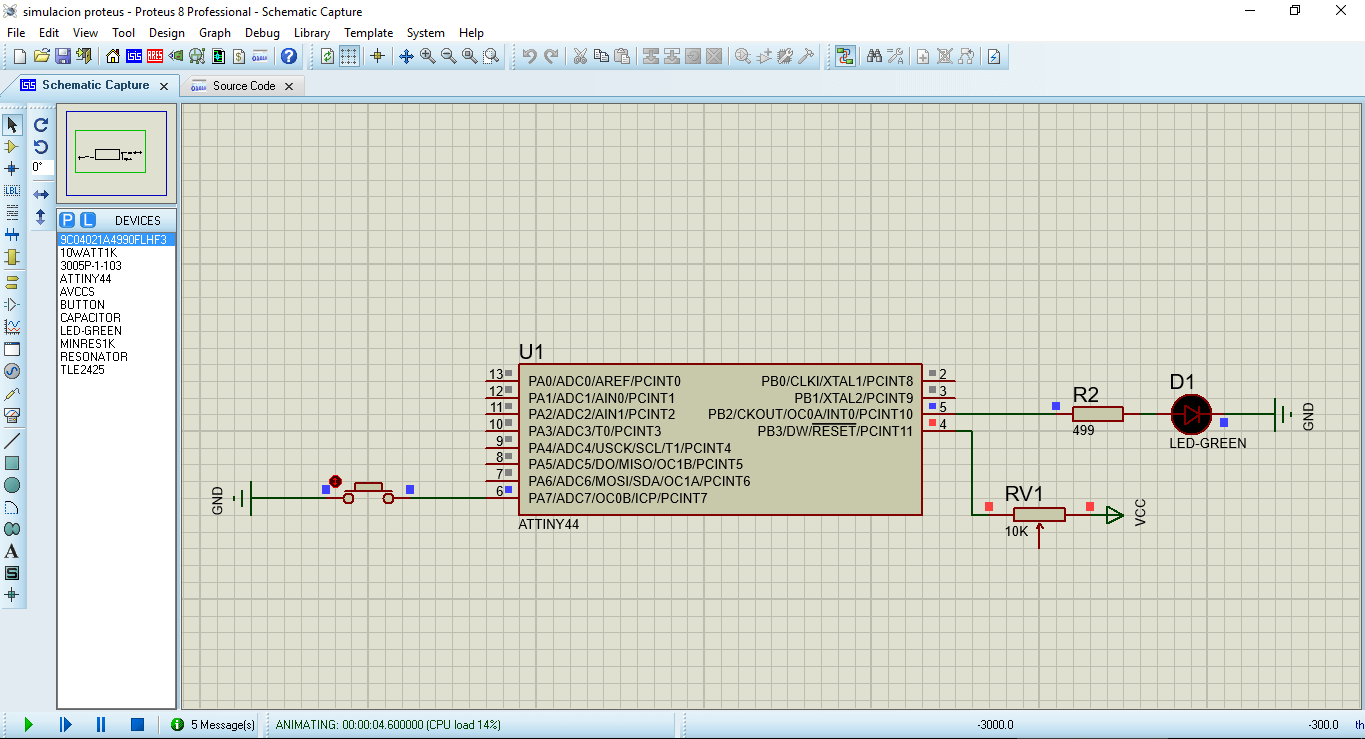
Task: Select 3005P-1-103 in the devices list
Action: click(116, 266)
